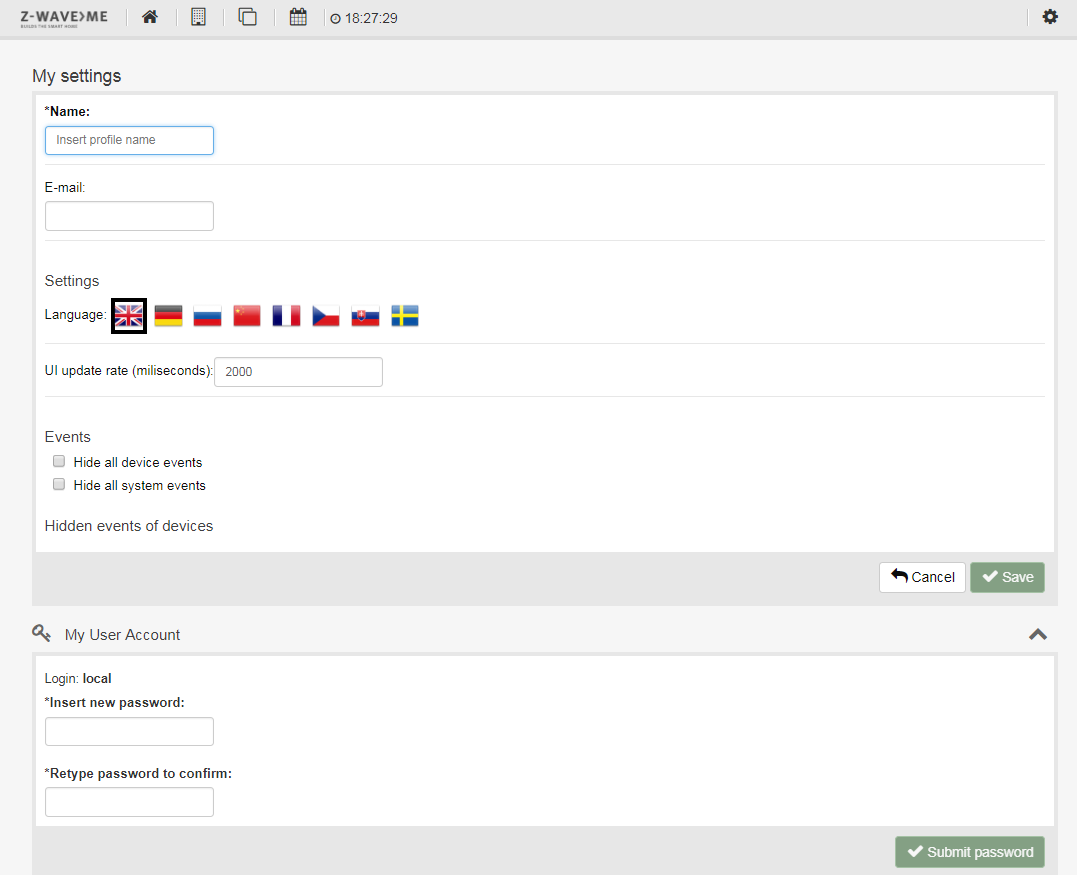Set language to Swedish flag

coord(405,316)
